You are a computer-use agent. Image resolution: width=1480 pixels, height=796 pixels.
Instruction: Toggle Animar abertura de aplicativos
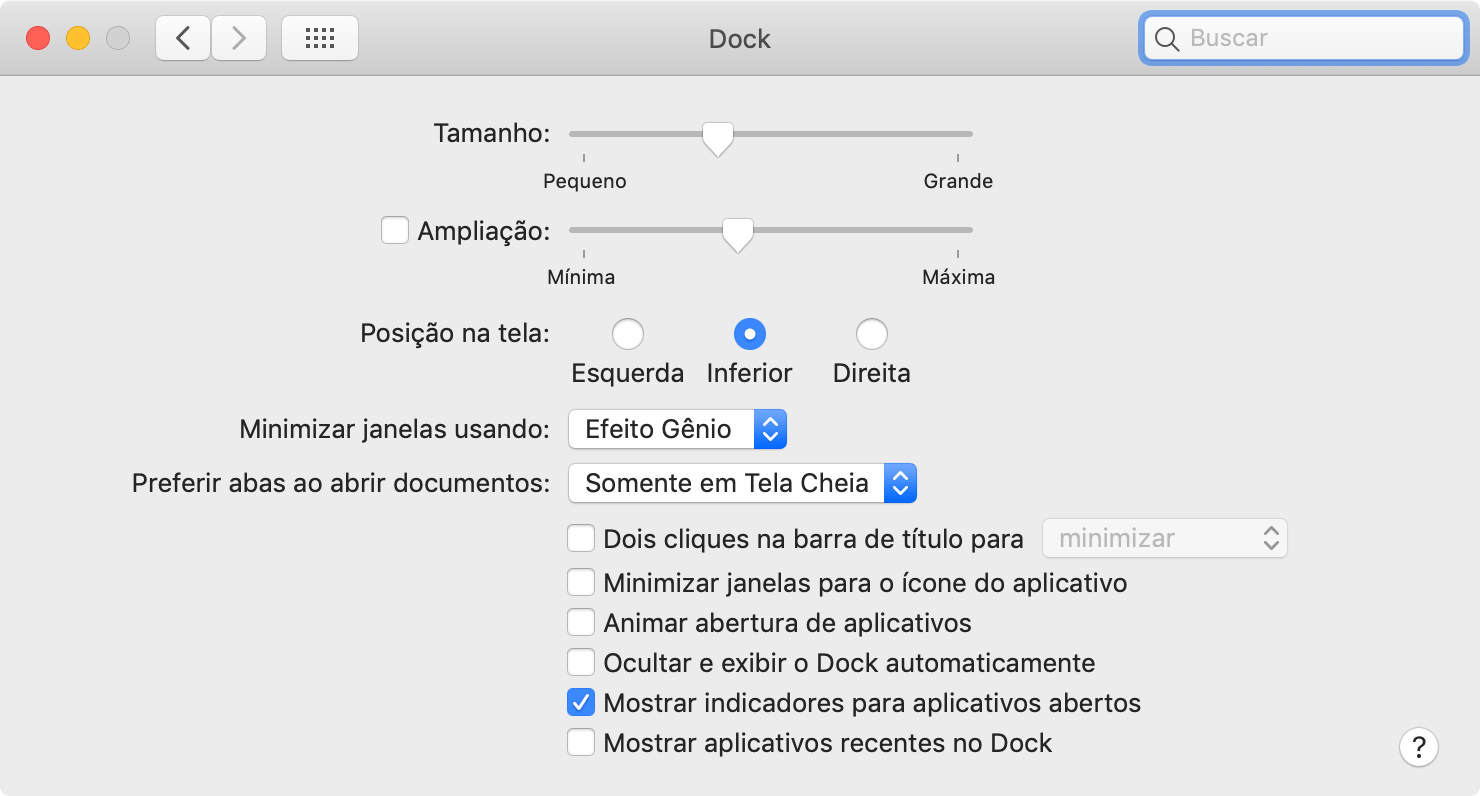tap(581, 623)
